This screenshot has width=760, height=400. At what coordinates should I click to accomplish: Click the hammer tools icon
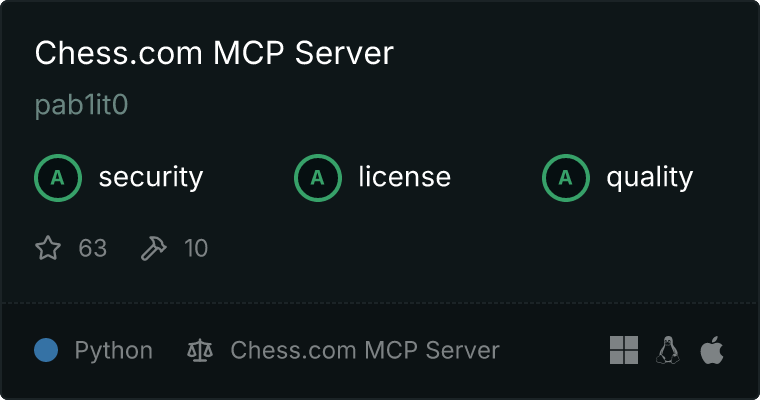(x=154, y=248)
